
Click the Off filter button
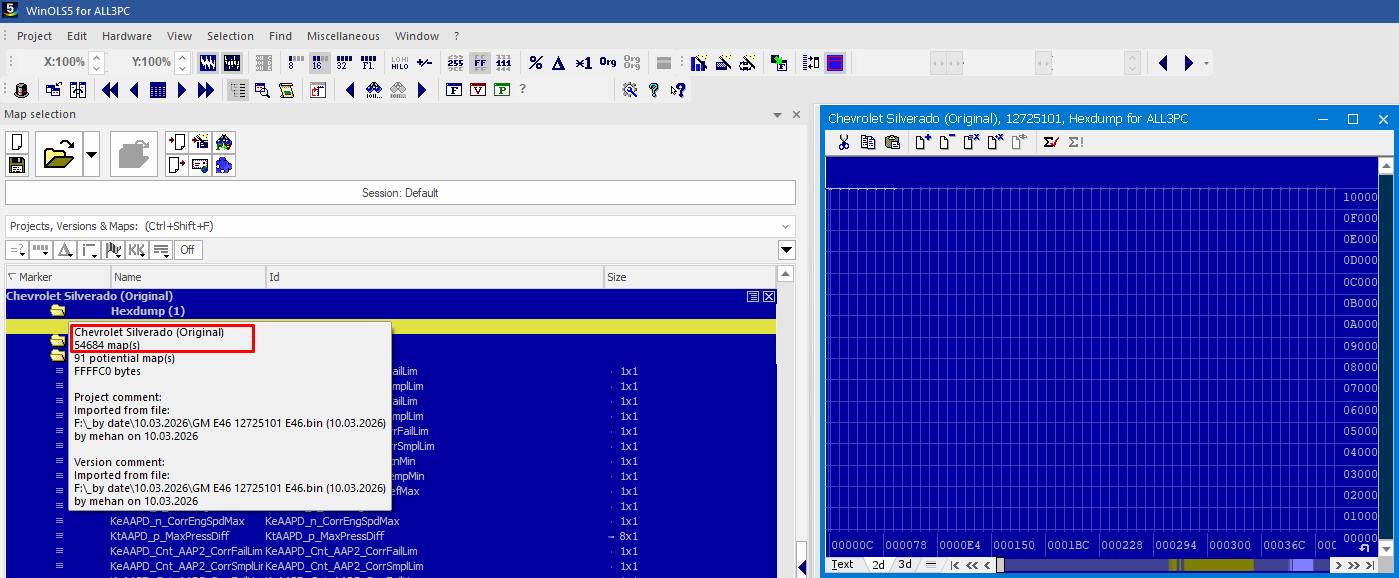tap(187, 250)
